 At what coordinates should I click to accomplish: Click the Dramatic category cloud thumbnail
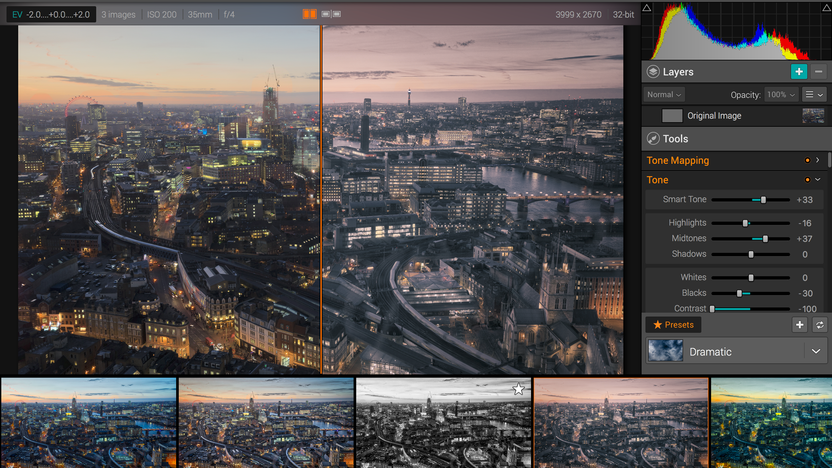pos(665,351)
